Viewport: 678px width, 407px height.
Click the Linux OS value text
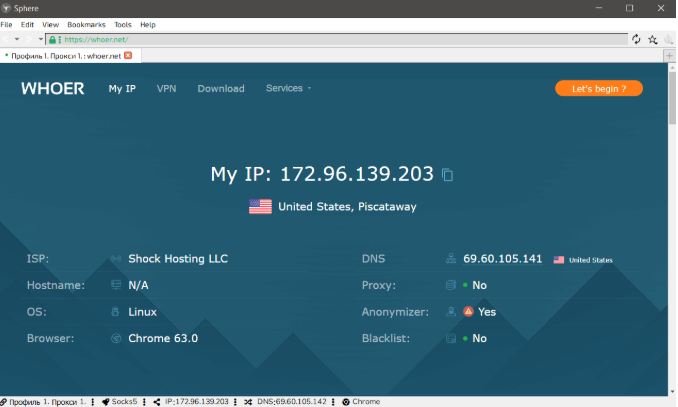tap(142, 312)
